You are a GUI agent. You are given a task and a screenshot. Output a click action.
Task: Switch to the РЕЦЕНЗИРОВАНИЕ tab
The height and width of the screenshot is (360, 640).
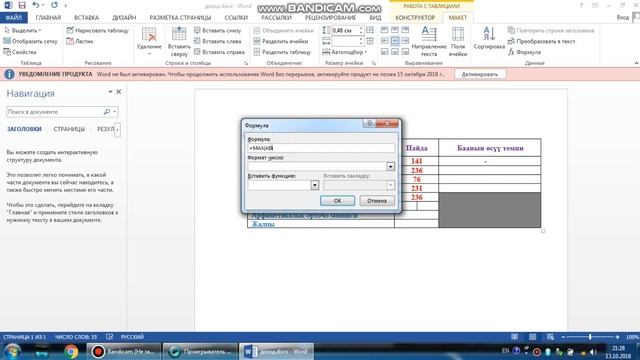pyautogui.click(x=330, y=18)
